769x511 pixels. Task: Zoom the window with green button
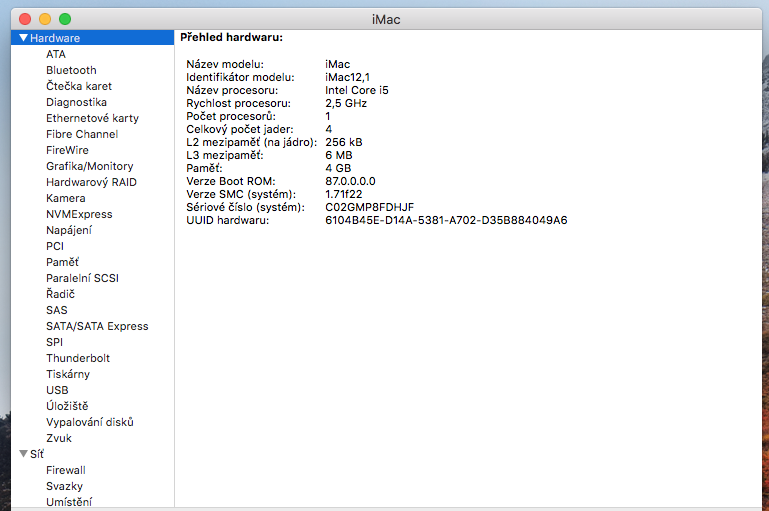click(x=65, y=19)
